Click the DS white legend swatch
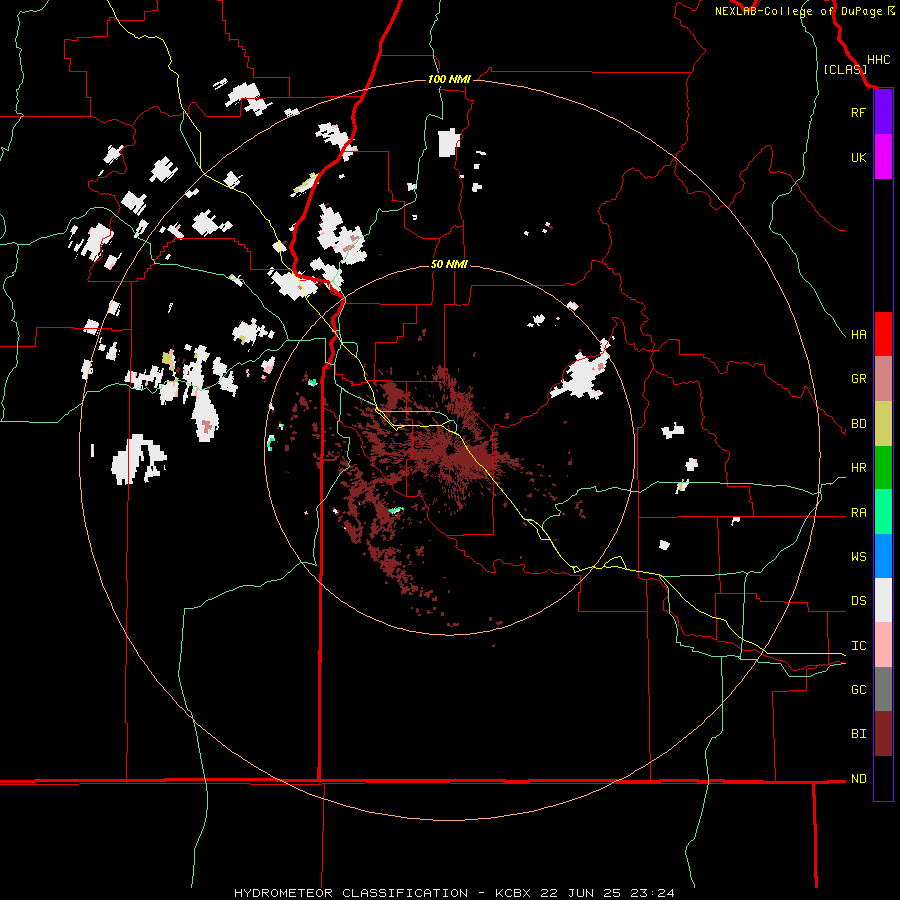 pos(883,600)
